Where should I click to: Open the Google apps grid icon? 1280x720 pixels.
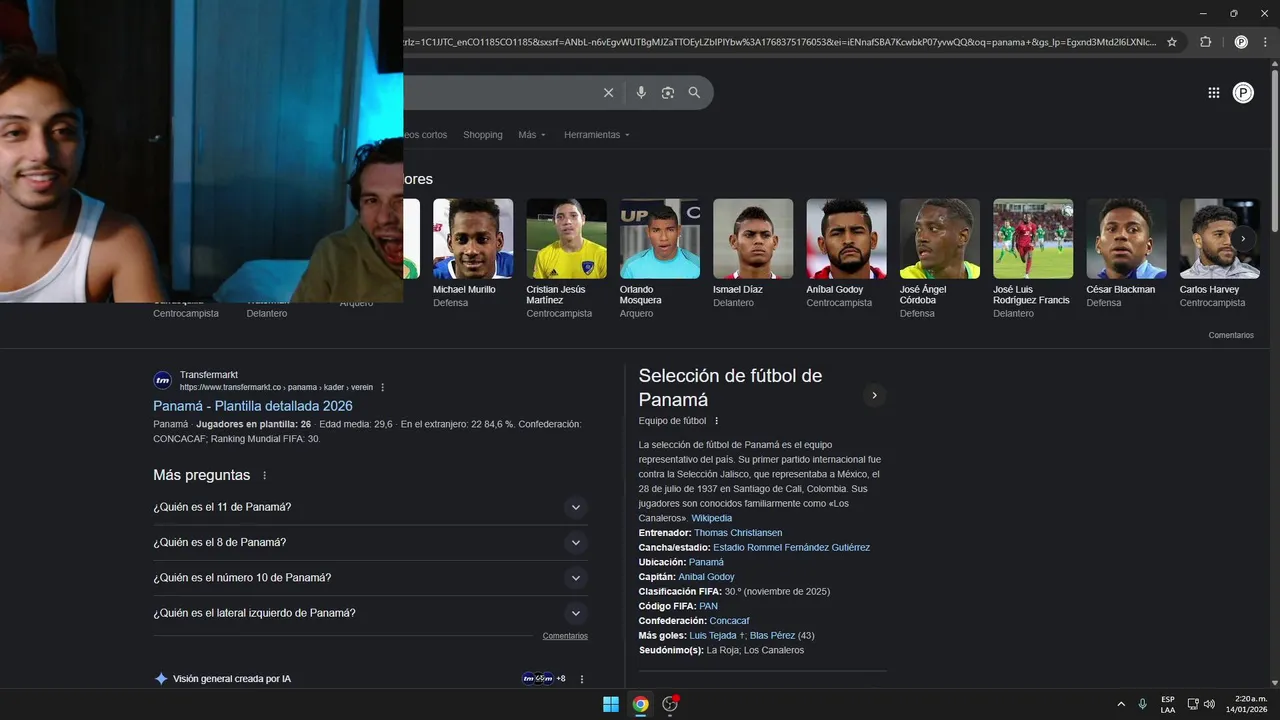[x=1213, y=93]
